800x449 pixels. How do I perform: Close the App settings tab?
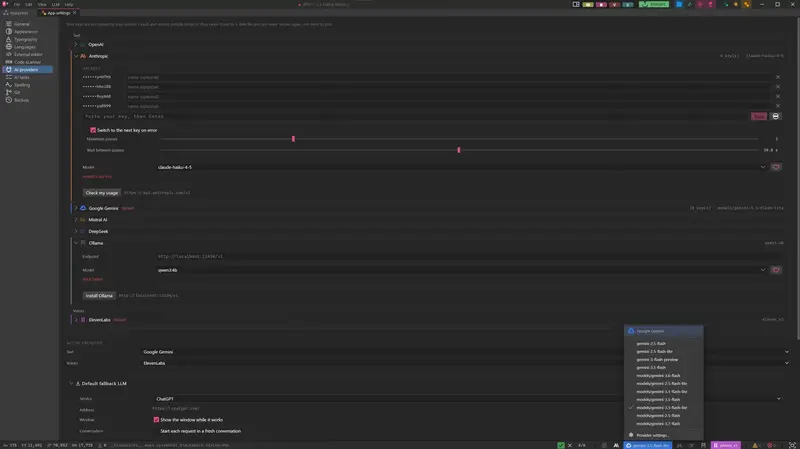click(74, 13)
